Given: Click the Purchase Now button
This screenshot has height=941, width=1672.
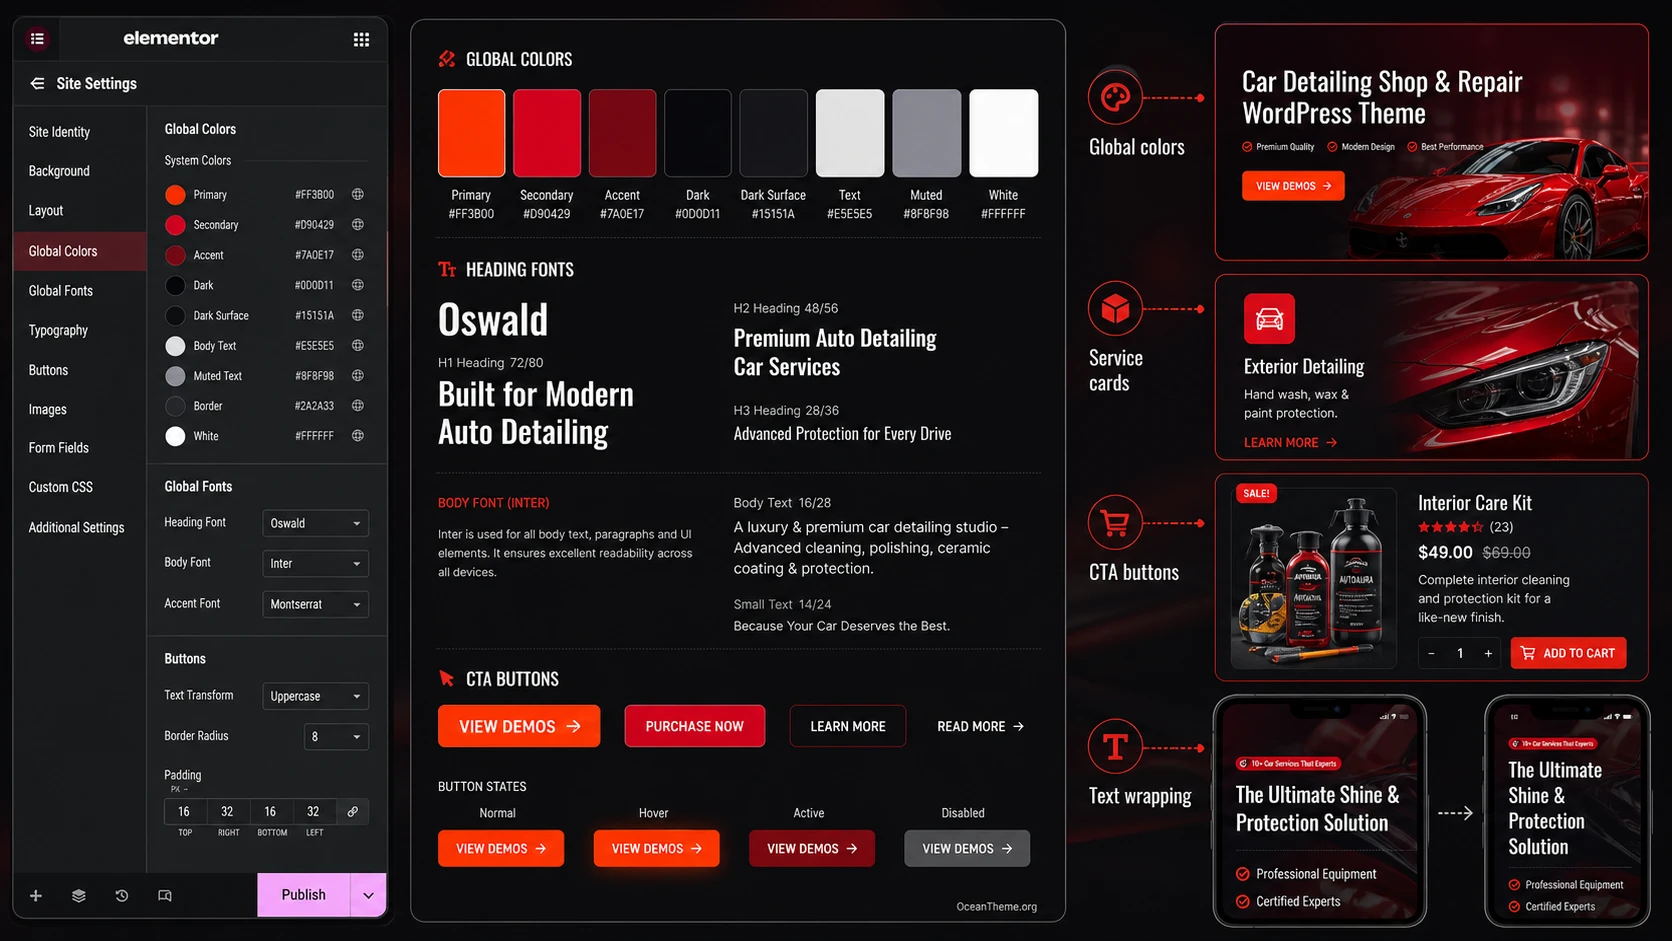Looking at the screenshot, I should [x=695, y=726].
